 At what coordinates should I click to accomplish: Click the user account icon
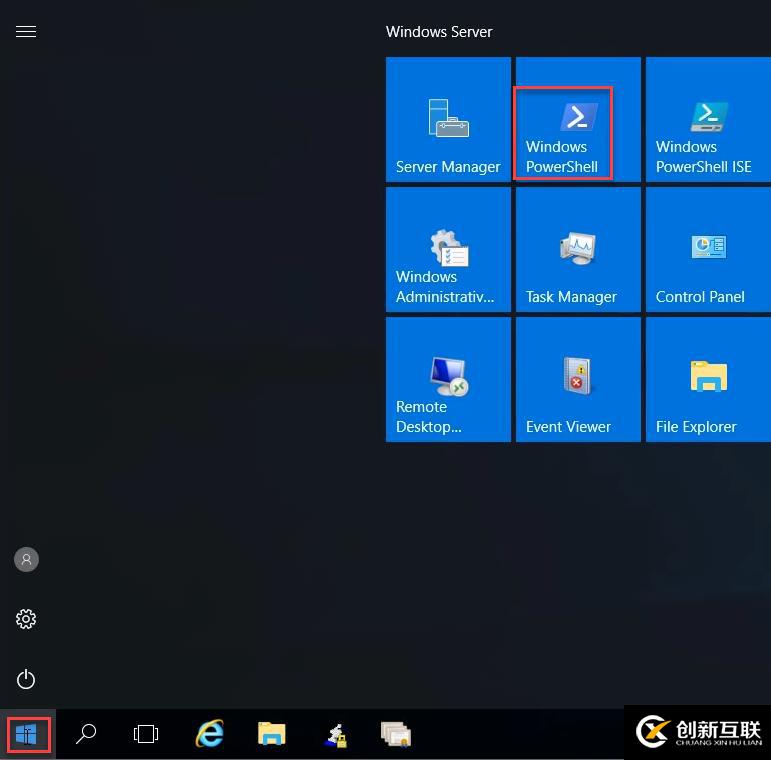point(26,559)
